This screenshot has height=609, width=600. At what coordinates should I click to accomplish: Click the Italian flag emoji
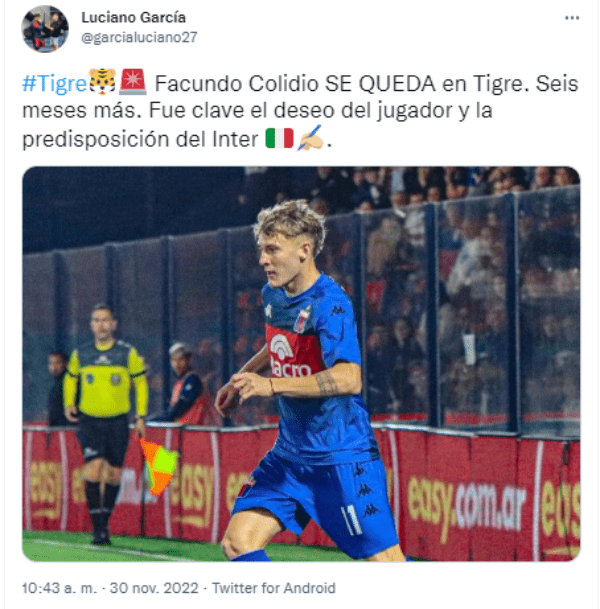279,138
